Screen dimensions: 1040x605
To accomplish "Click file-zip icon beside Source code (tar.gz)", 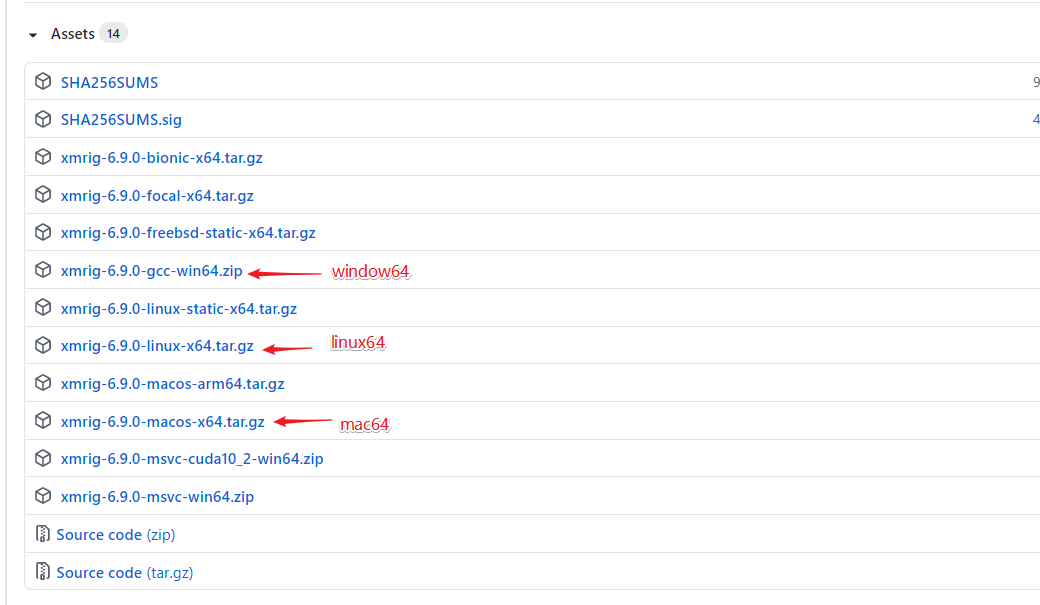I will [43, 572].
